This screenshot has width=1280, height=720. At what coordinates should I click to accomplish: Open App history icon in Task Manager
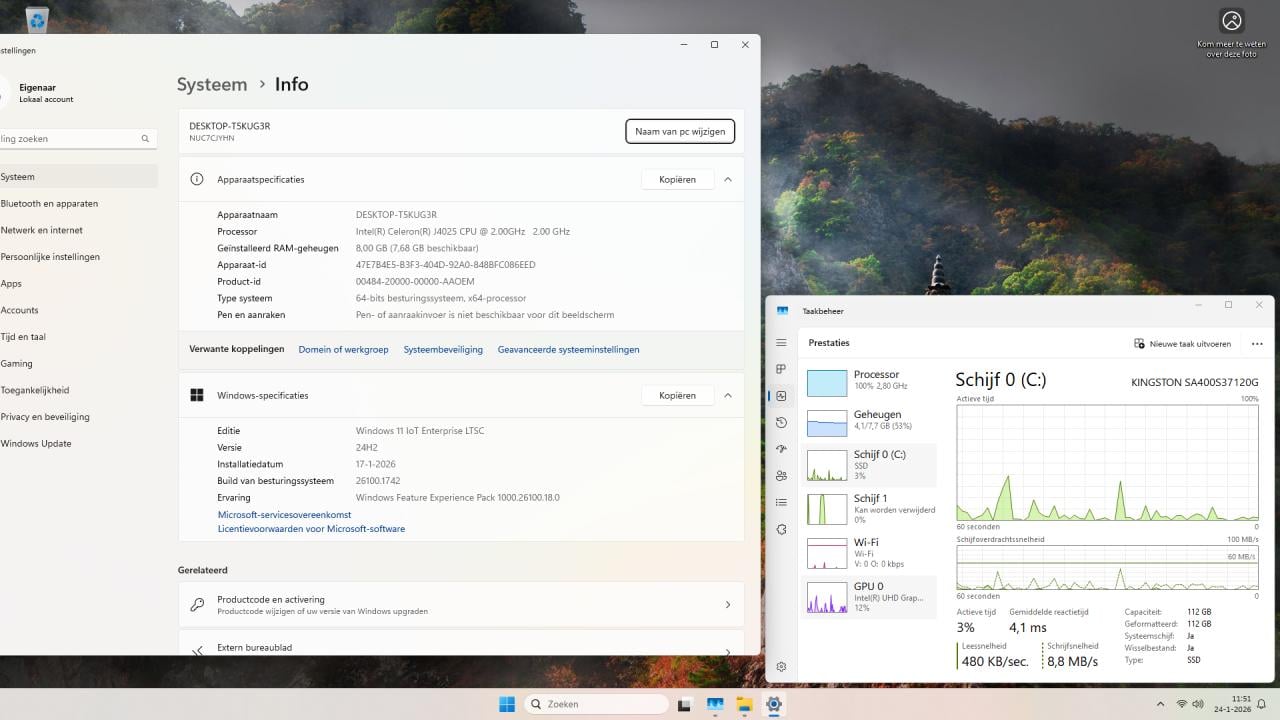coord(781,423)
